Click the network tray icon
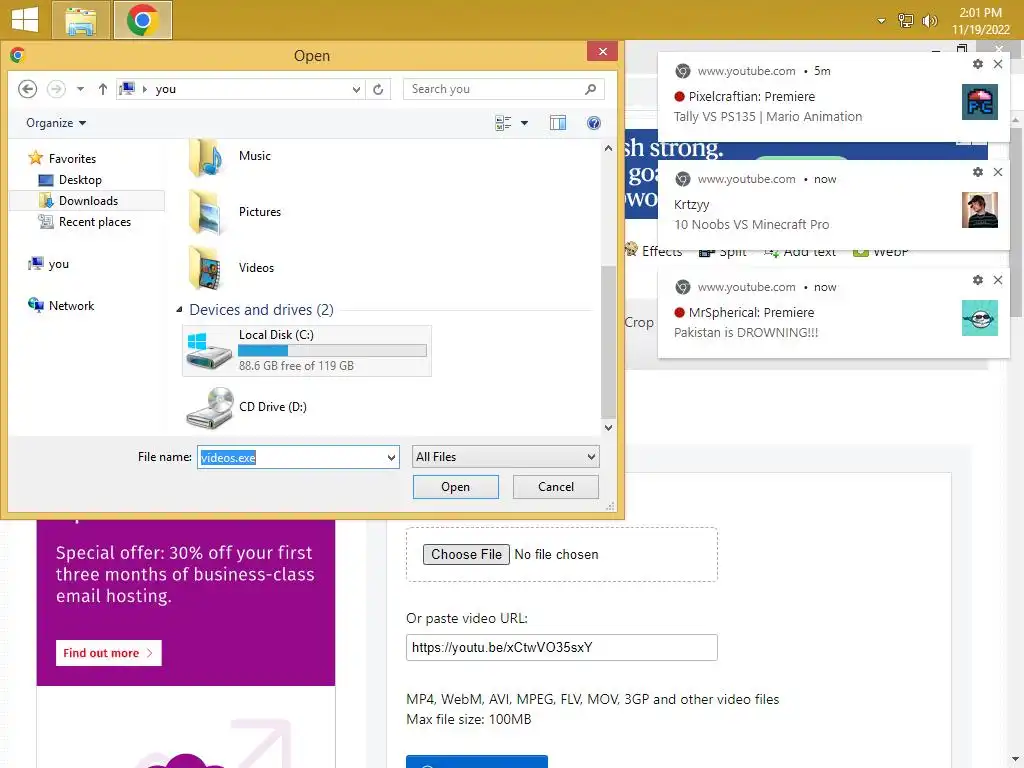Screen dimensions: 1024x768 tap(906, 21)
